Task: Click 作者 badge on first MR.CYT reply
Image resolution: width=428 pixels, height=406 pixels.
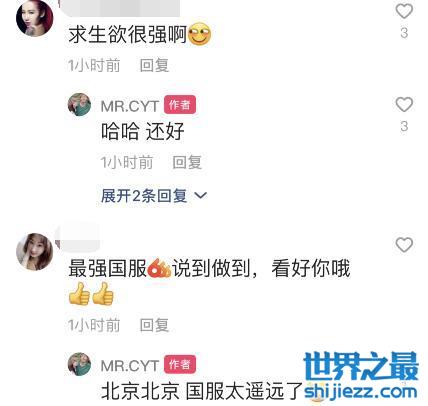Action: (x=180, y=105)
